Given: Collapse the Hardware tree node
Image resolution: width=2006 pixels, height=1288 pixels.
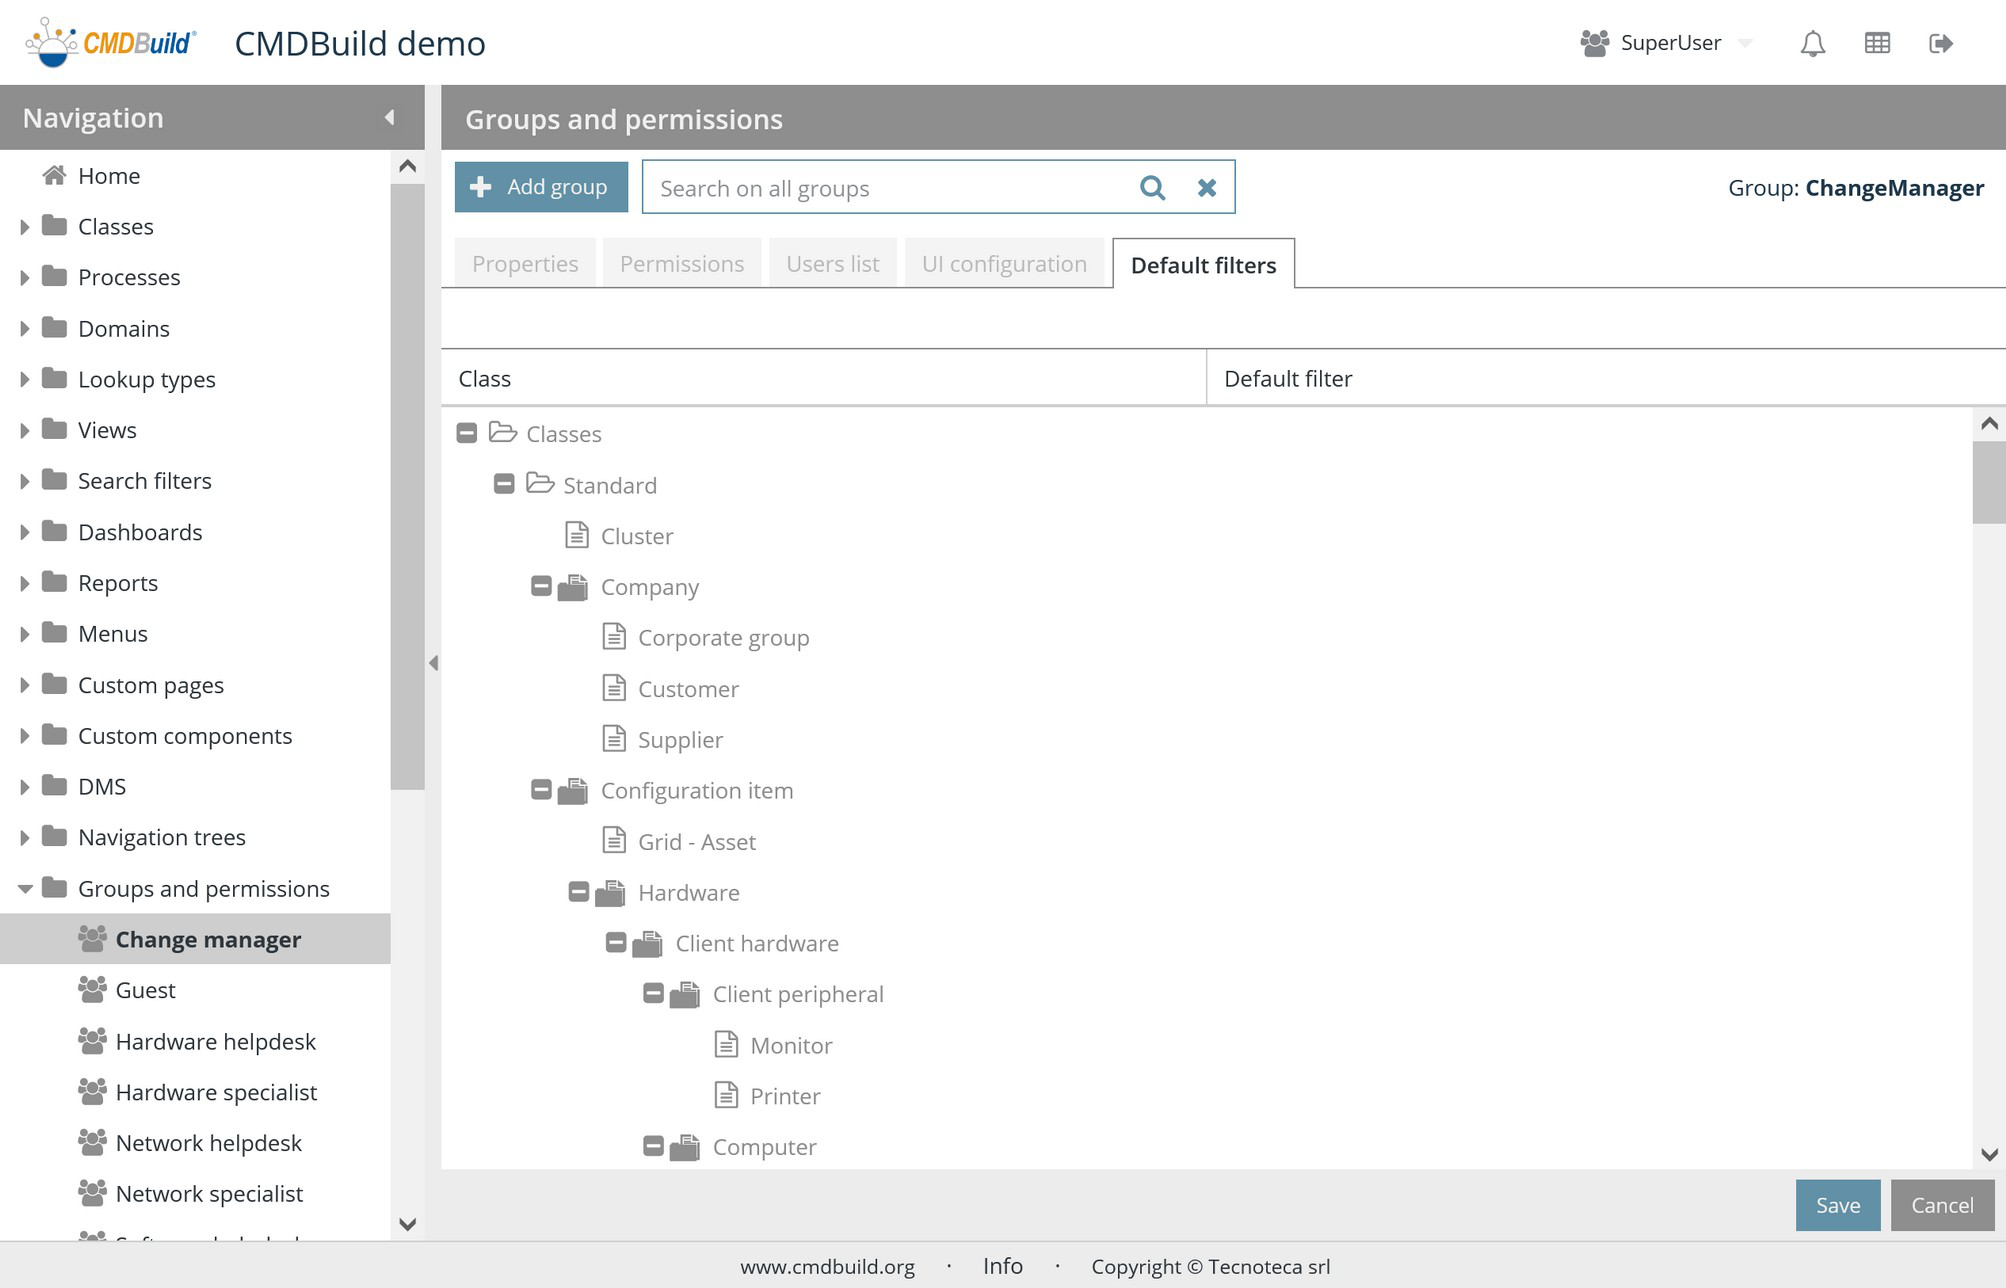Looking at the screenshot, I should (578, 892).
